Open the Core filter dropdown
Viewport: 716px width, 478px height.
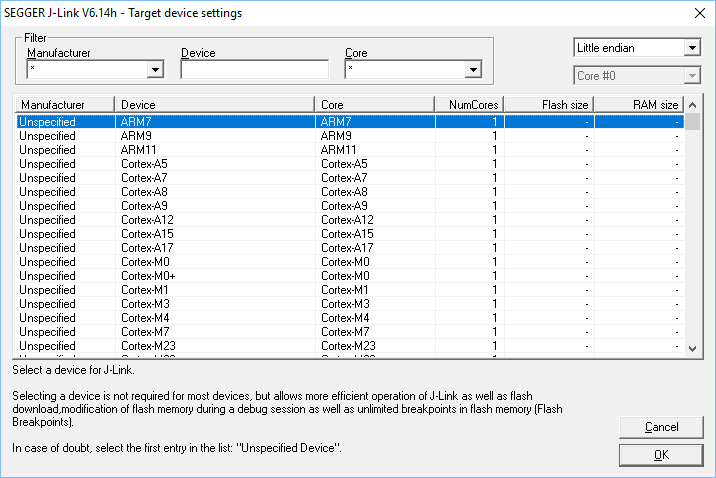(473, 70)
